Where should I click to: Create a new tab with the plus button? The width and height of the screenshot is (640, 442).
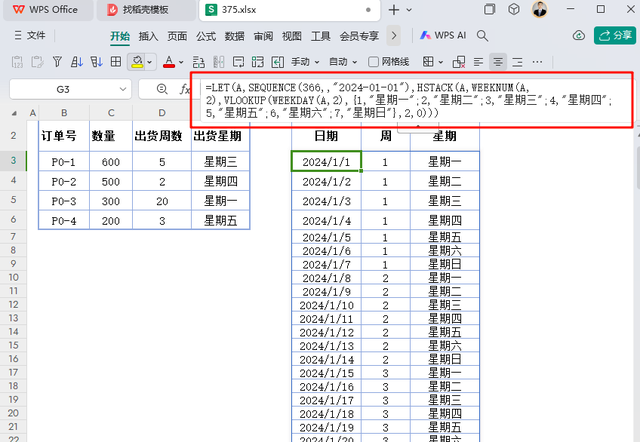pos(394,10)
